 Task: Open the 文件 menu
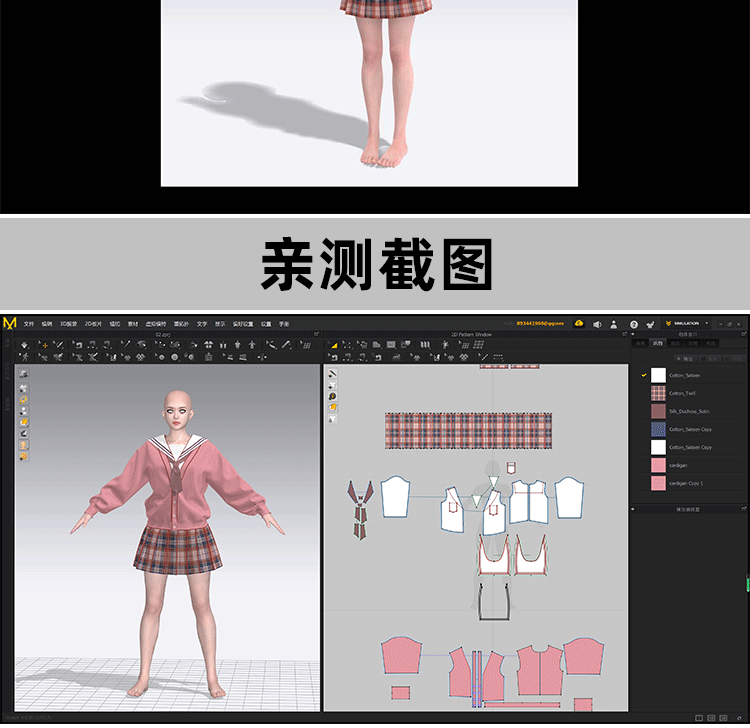(x=29, y=324)
